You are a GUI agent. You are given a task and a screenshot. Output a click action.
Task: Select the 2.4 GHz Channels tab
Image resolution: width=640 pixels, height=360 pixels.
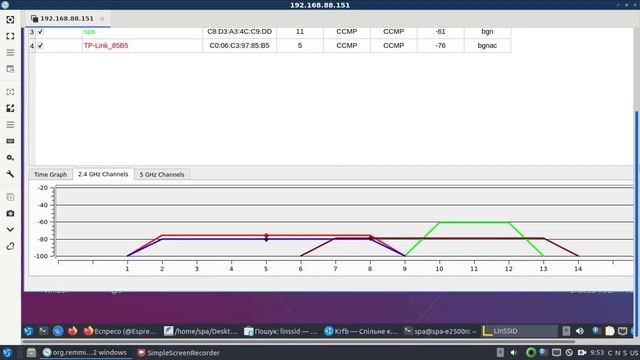pyautogui.click(x=103, y=174)
